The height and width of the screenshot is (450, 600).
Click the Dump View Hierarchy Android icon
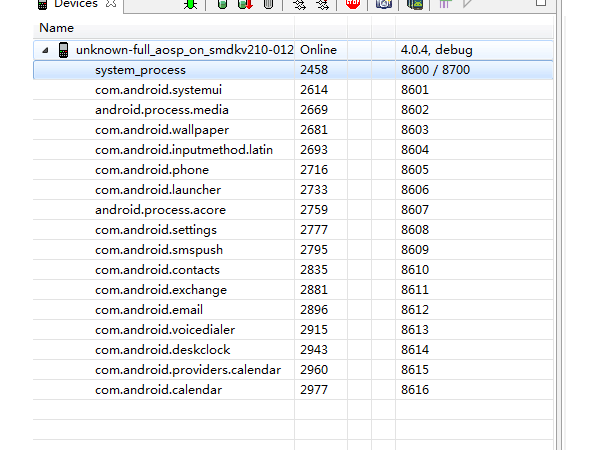pyautogui.click(x=415, y=5)
